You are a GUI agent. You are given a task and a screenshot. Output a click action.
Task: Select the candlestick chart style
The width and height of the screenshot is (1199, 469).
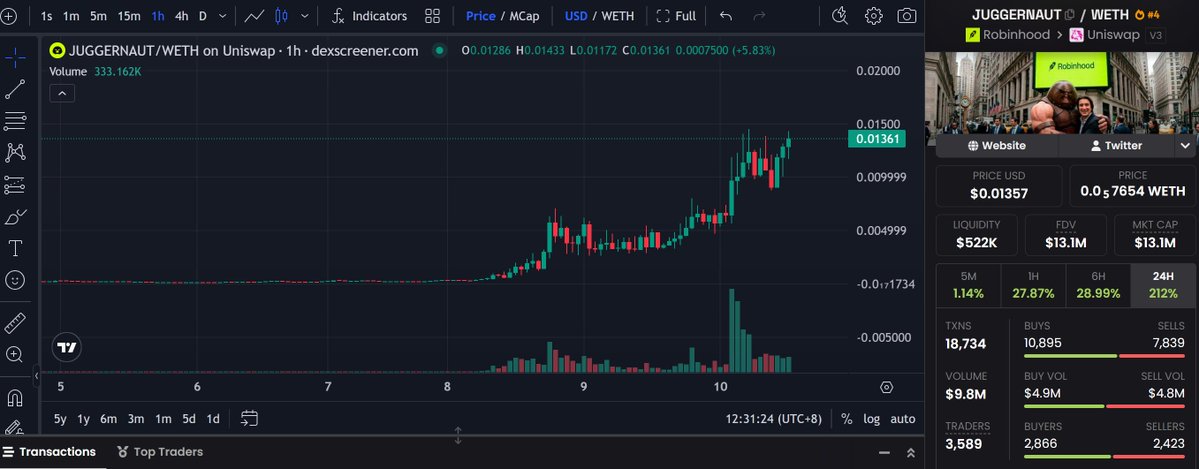click(281, 16)
